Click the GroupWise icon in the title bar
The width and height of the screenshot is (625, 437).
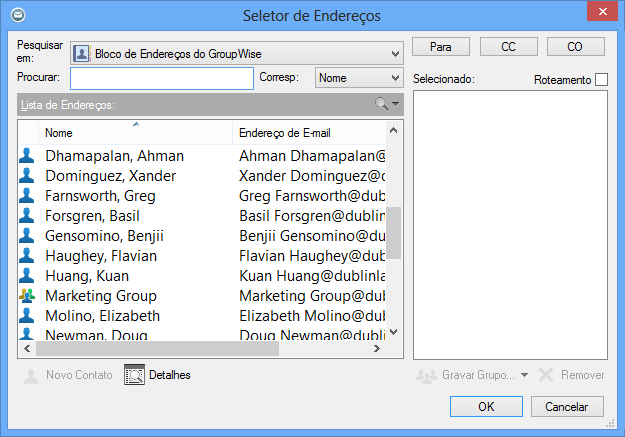(x=15, y=15)
